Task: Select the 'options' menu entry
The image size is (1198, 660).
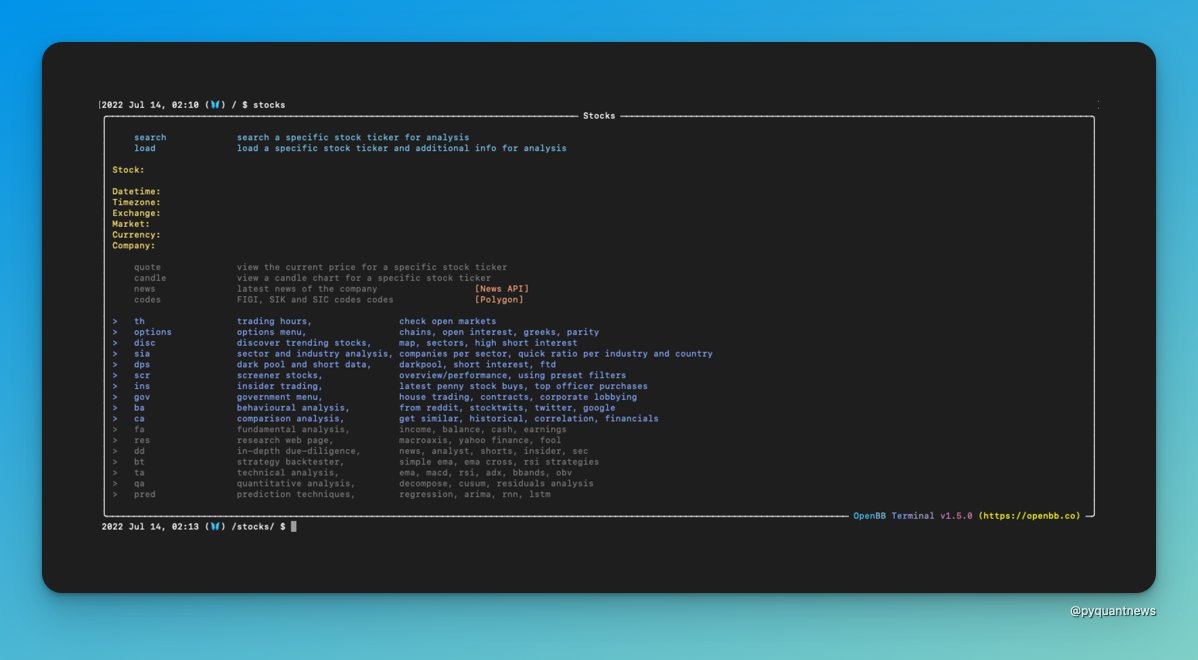Action: [153, 332]
